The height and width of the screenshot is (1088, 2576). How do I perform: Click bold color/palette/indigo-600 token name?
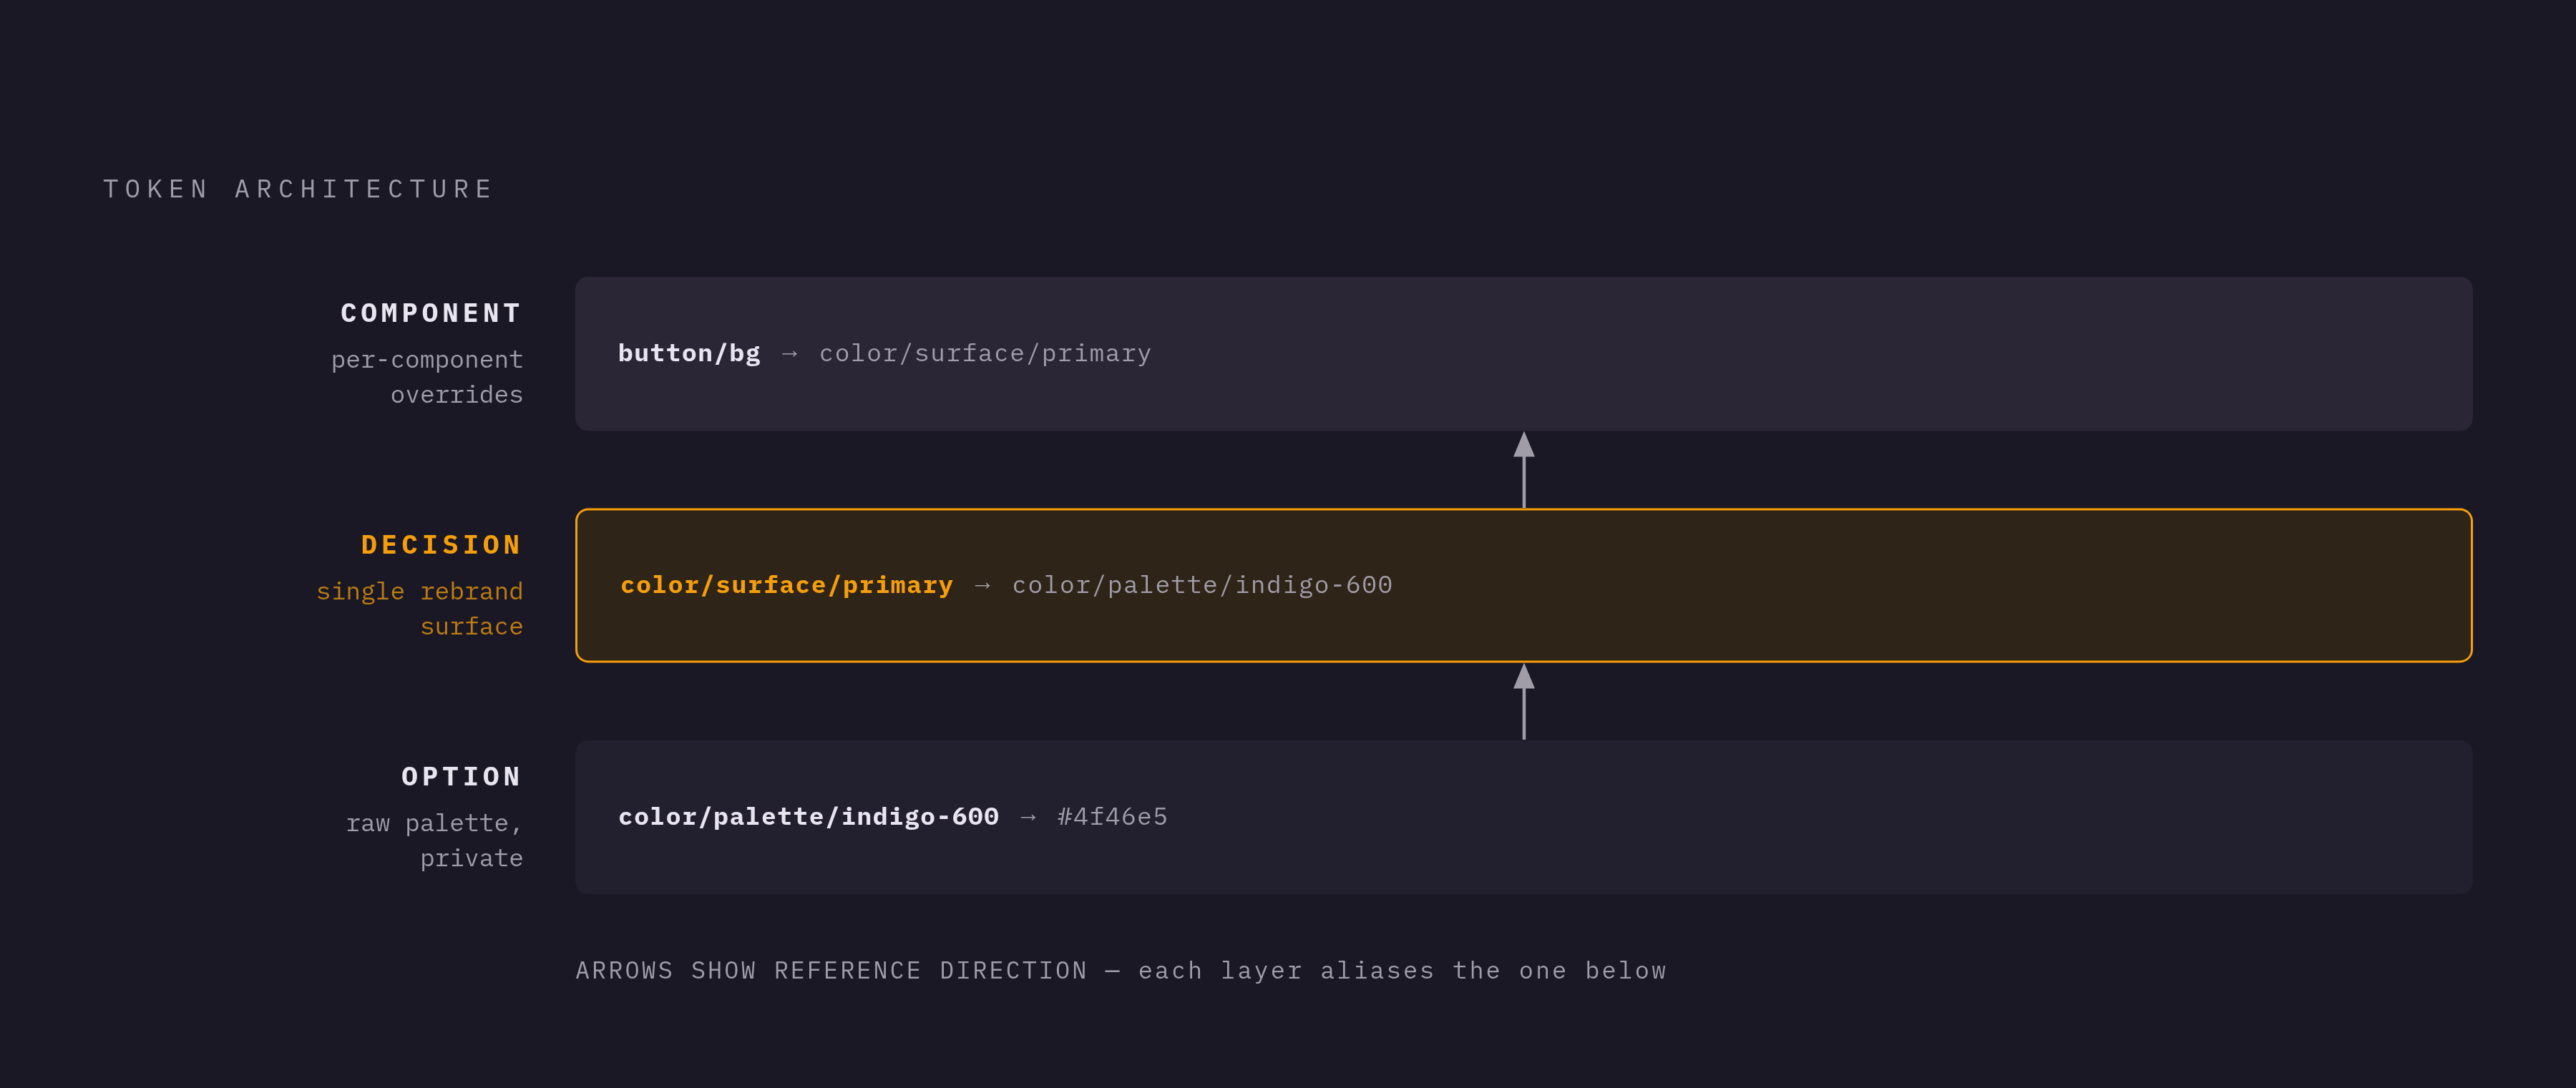(808, 817)
